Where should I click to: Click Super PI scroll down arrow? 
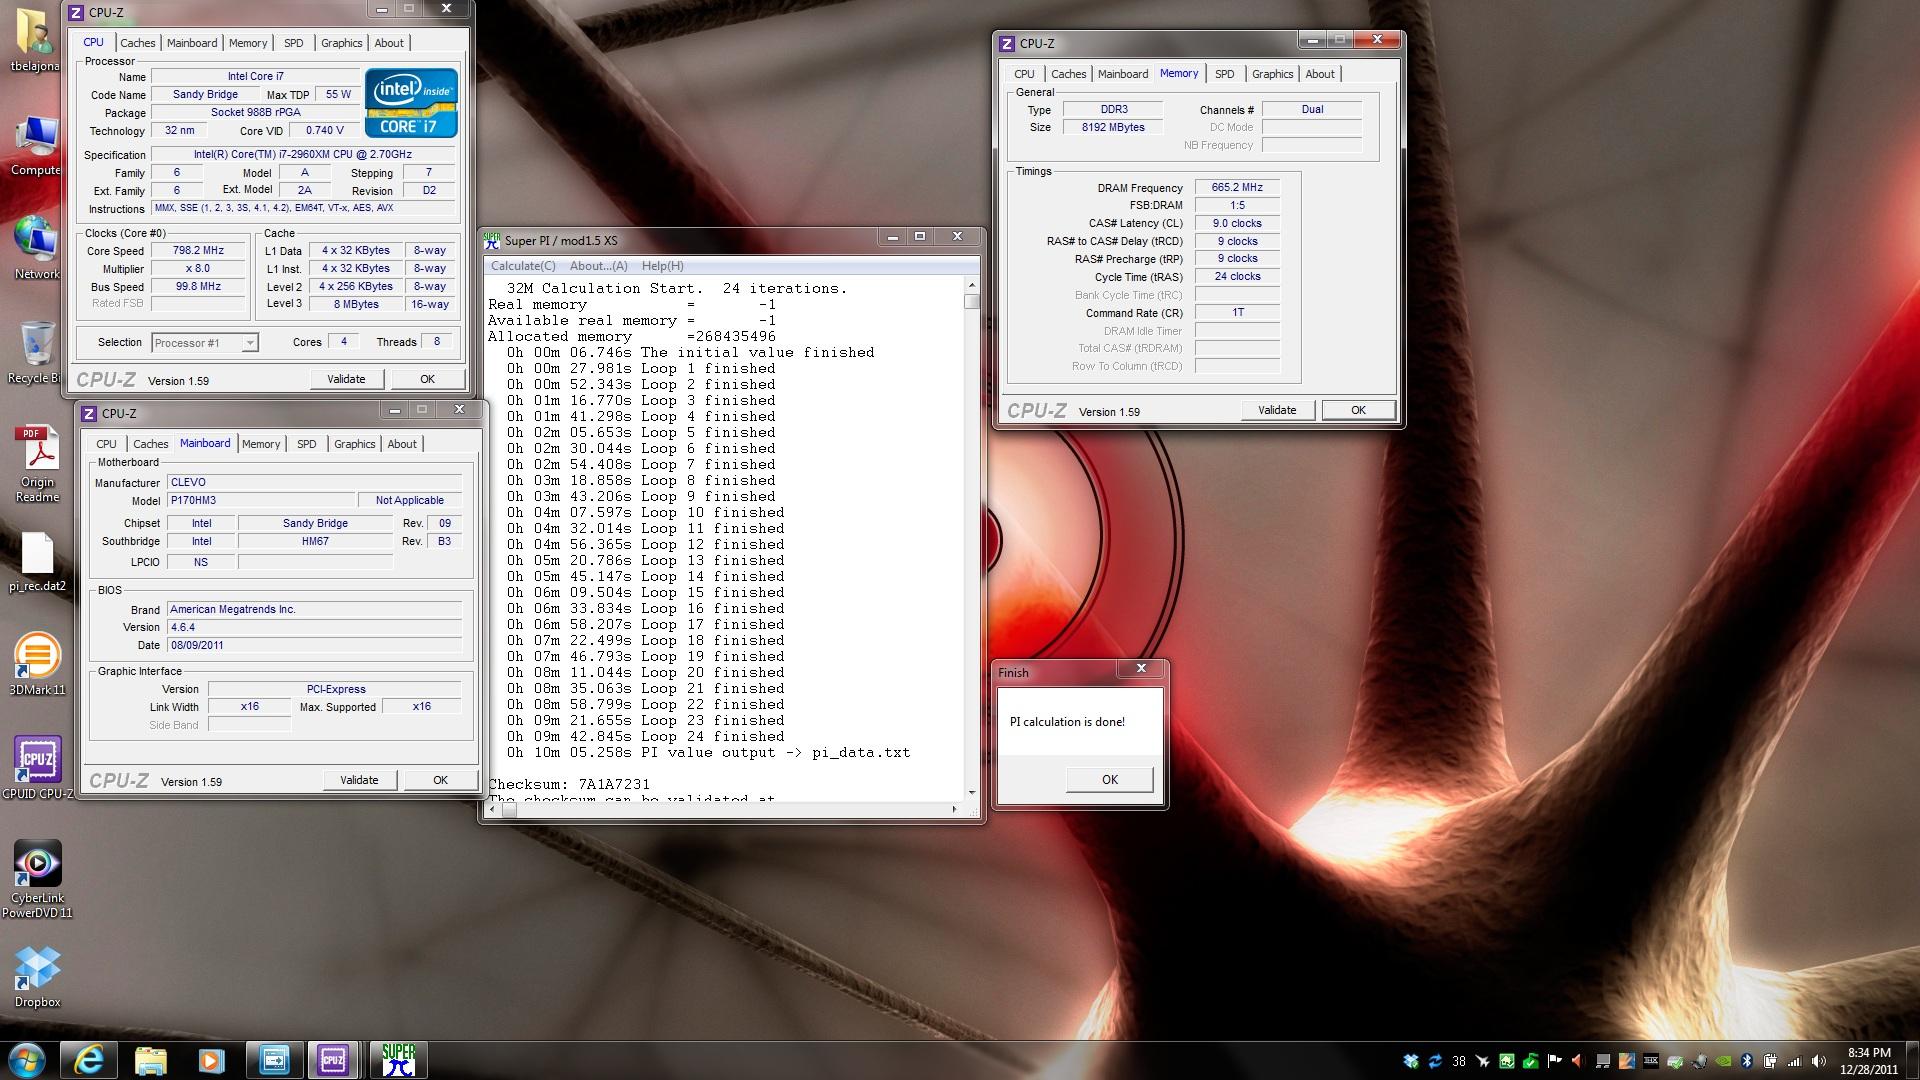(x=972, y=793)
